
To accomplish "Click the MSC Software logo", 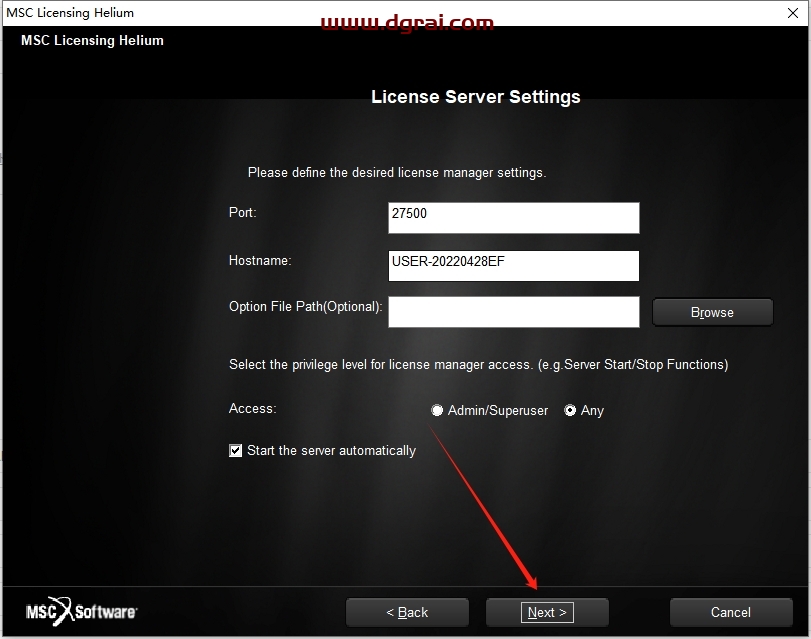I will [81, 612].
